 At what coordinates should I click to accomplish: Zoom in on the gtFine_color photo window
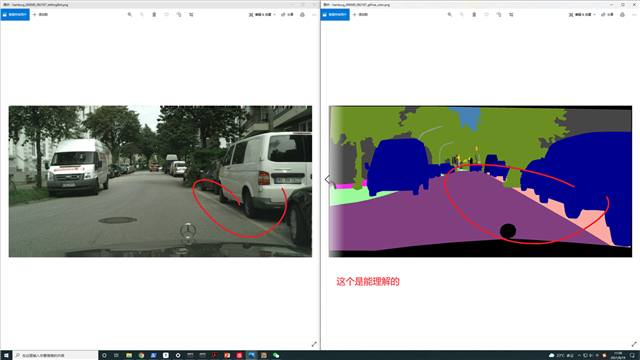point(450,15)
